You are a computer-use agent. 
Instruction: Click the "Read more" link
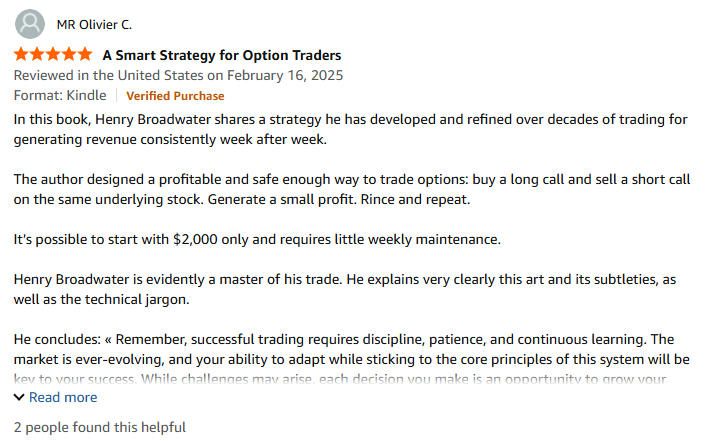click(63, 397)
